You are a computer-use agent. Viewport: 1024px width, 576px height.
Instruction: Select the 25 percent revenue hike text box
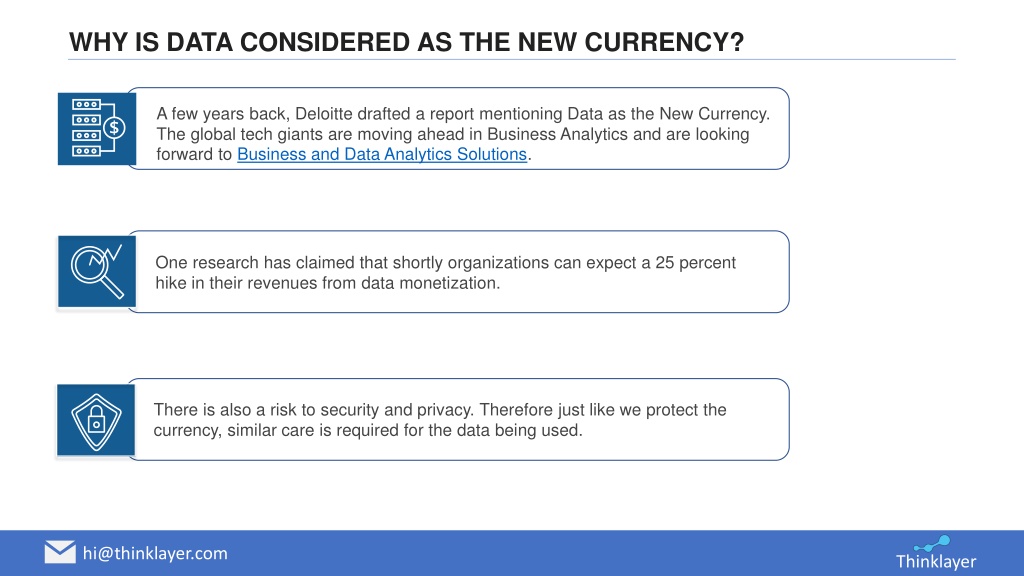458,272
